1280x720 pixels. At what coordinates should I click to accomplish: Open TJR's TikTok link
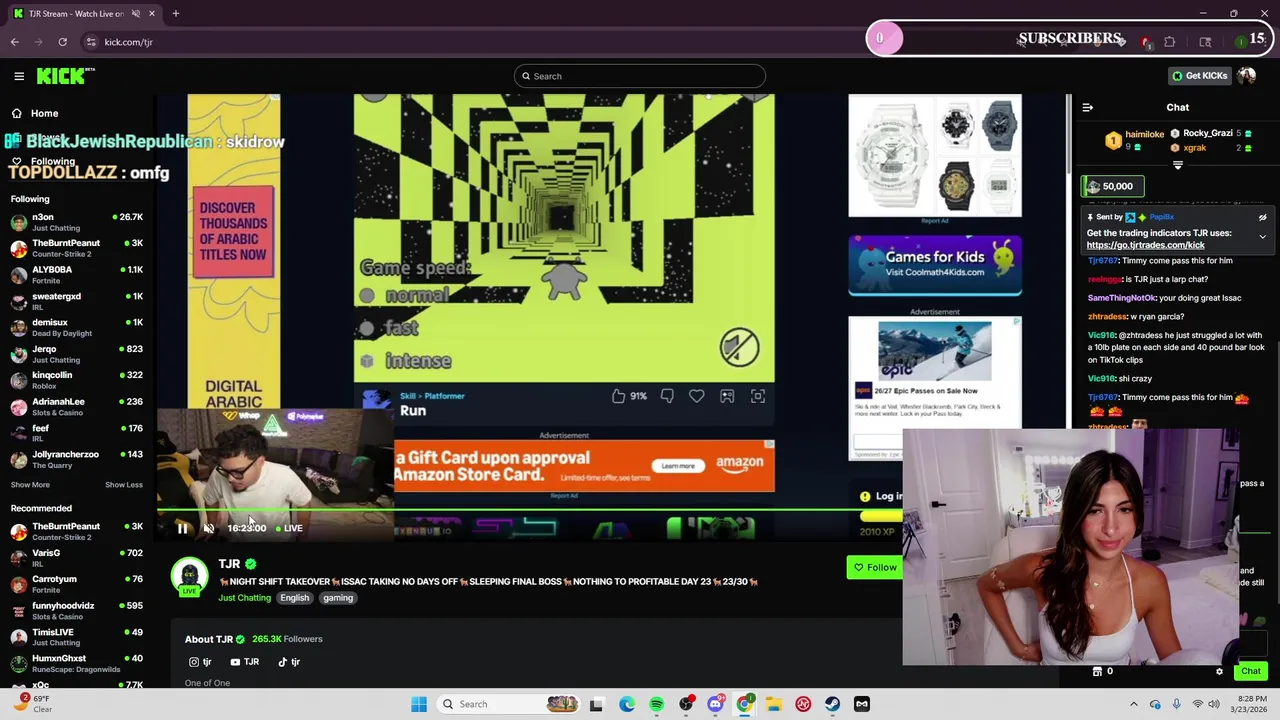289,662
